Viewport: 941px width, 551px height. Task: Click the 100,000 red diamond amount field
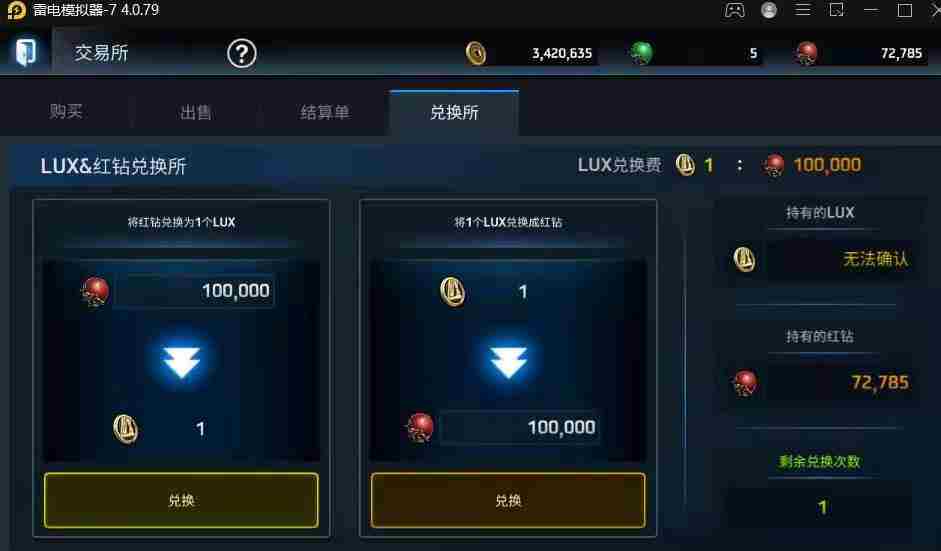pyautogui.click(x=194, y=291)
